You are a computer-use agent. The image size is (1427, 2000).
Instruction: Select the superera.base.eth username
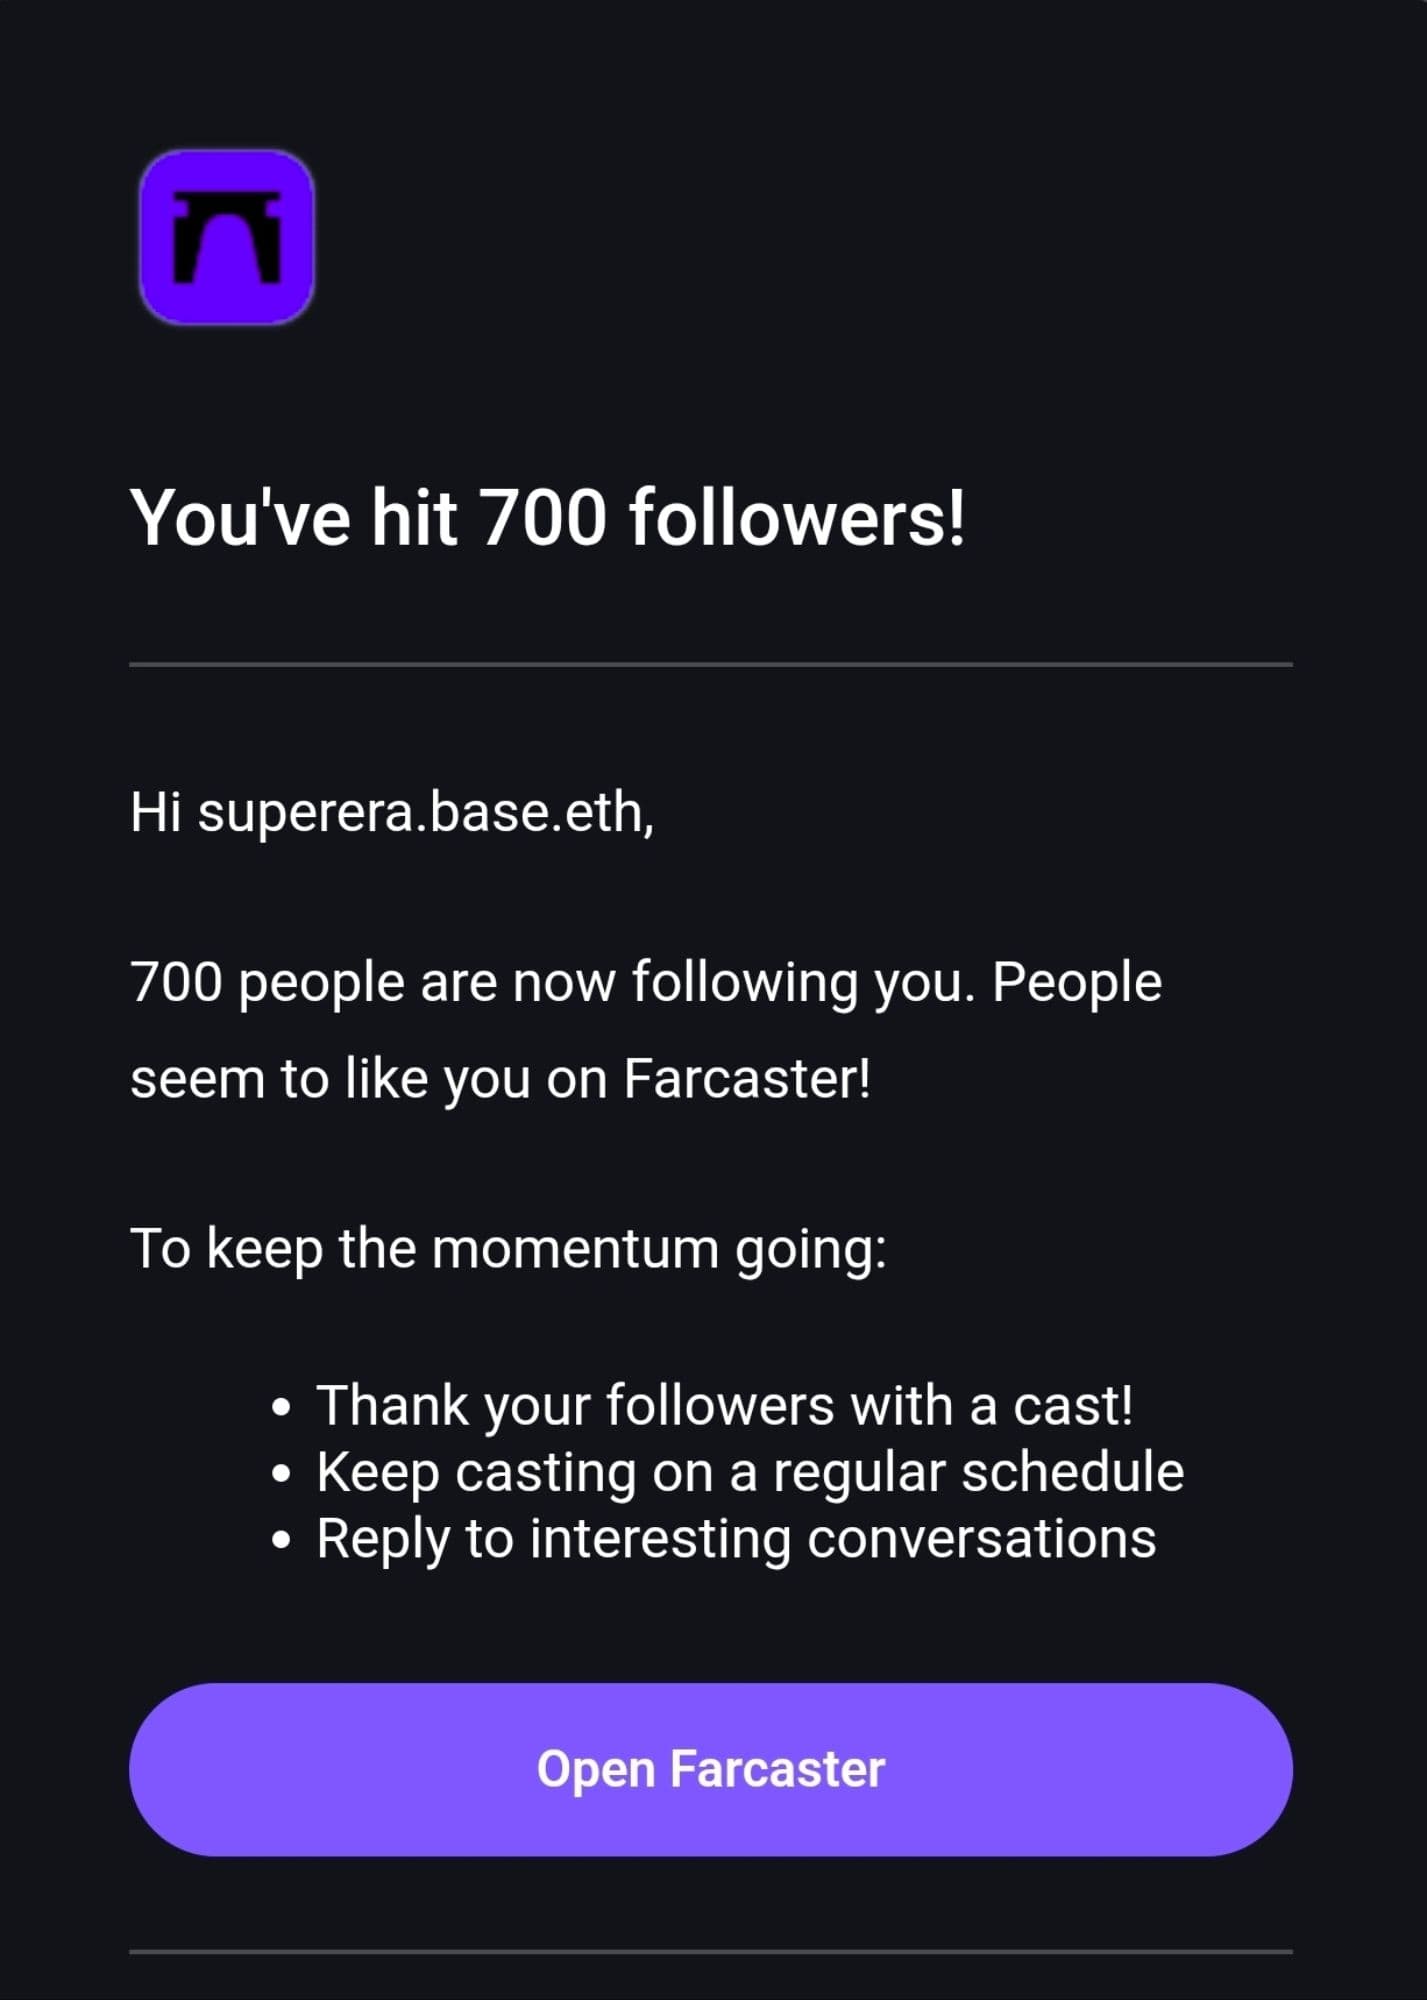click(x=424, y=812)
